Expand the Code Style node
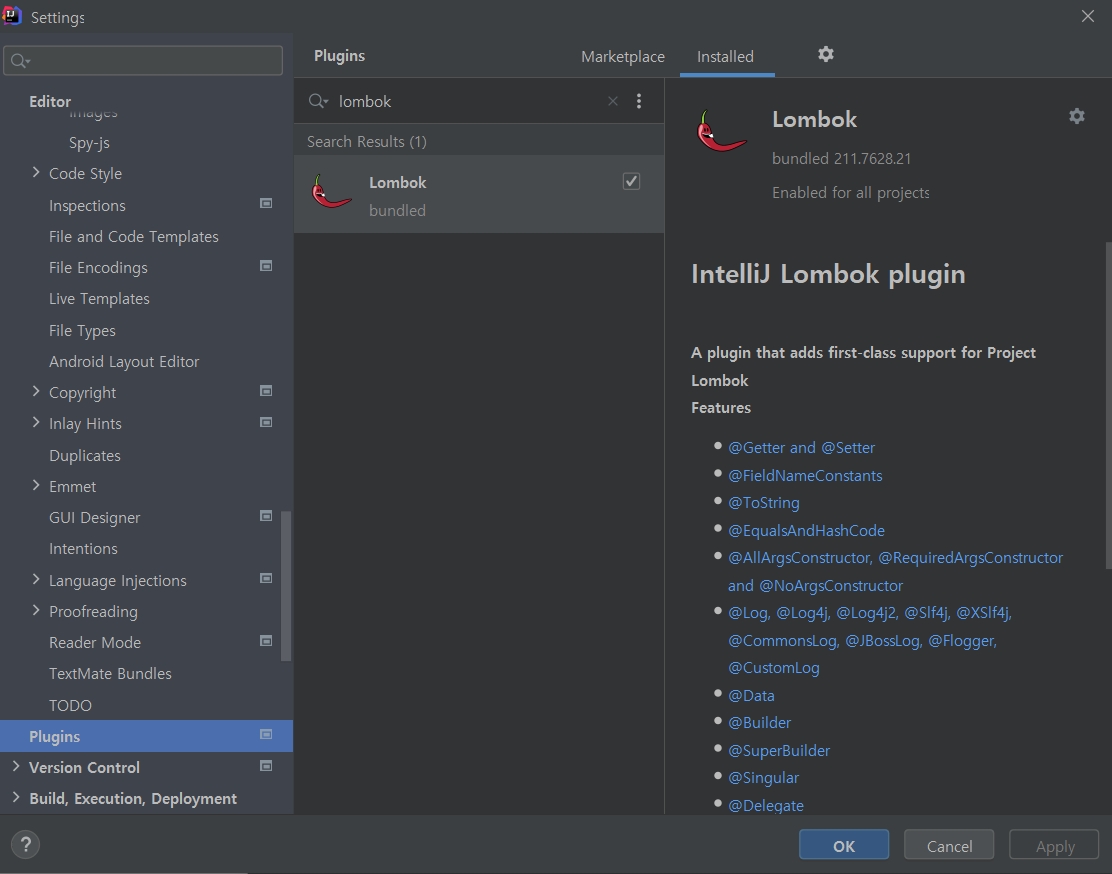The image size is (1112, 874). point(35,172)
